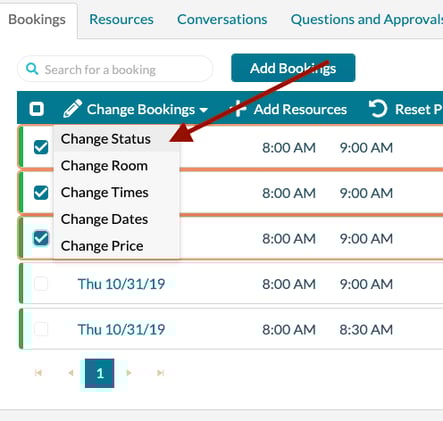Click the search magnifier icon
Viewport: 443px width, 421px height.
point(32,69)
